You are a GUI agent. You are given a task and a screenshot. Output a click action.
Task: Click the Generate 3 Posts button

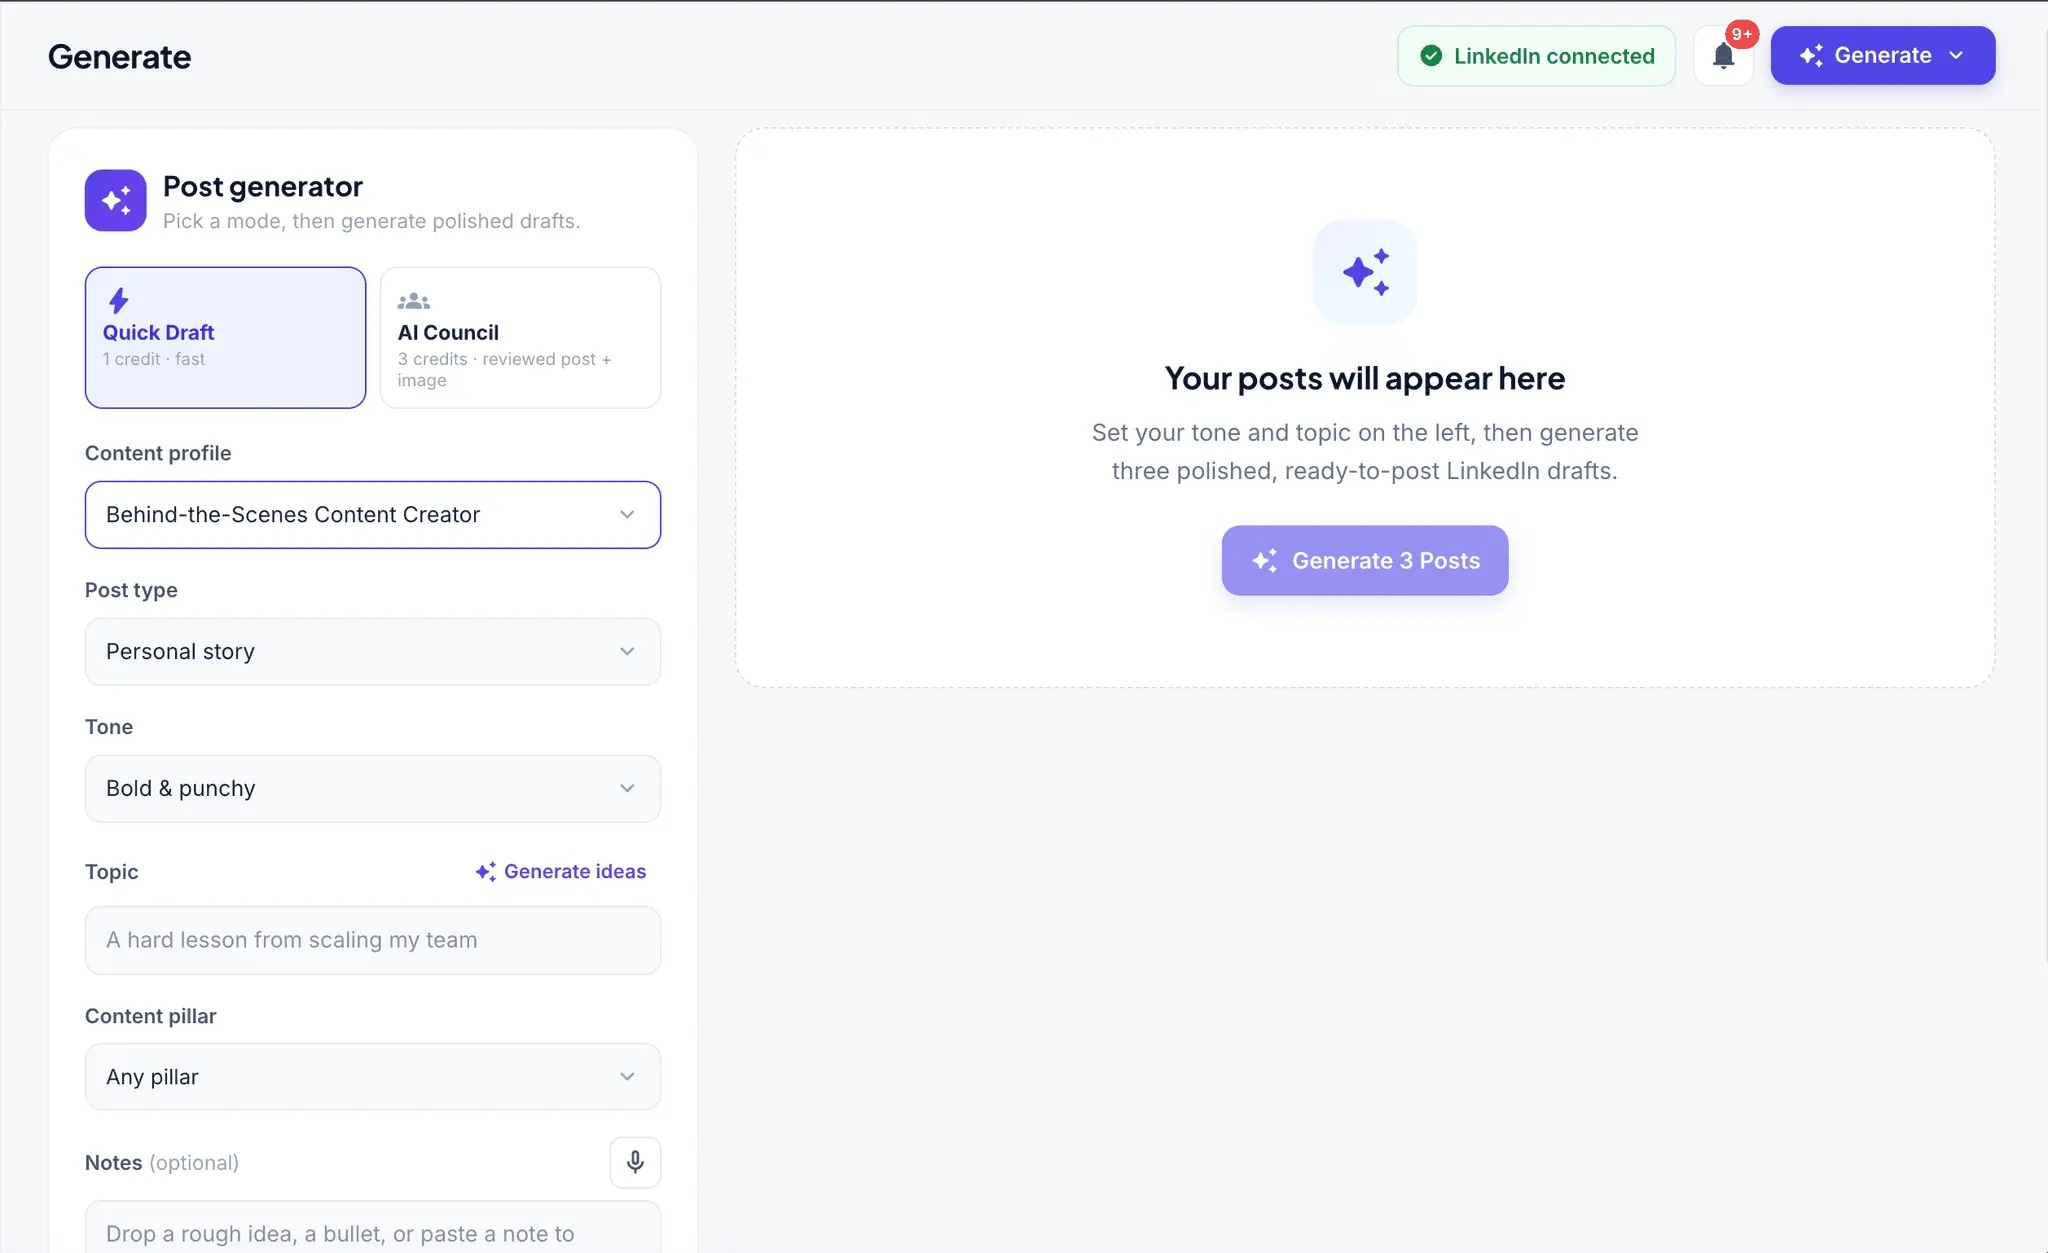[x=1365, y=561]
